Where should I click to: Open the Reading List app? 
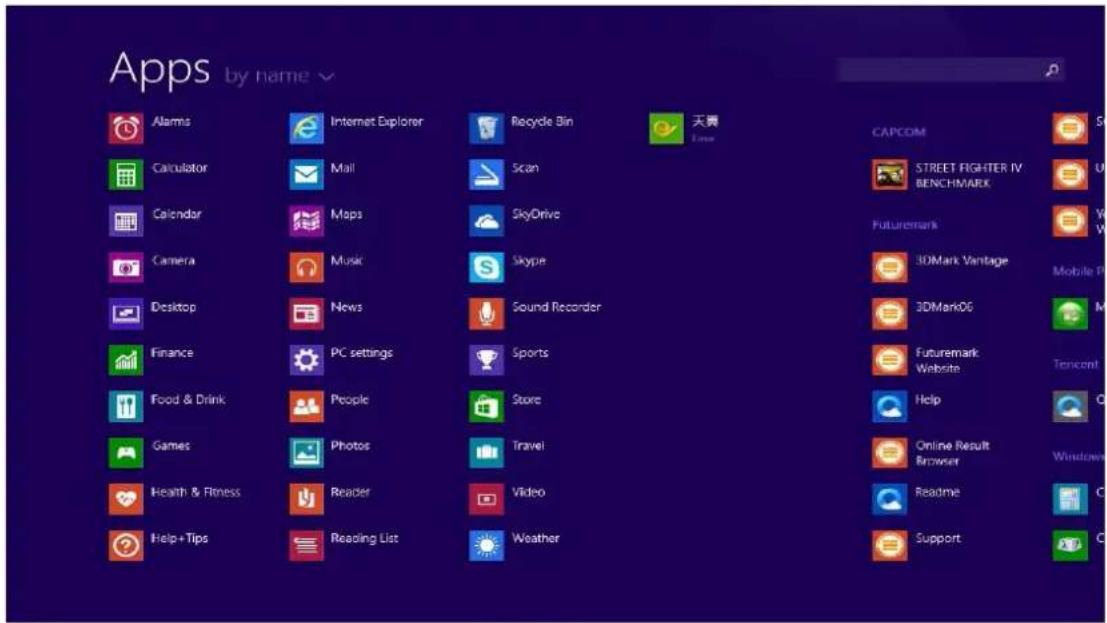pos(306,545)
